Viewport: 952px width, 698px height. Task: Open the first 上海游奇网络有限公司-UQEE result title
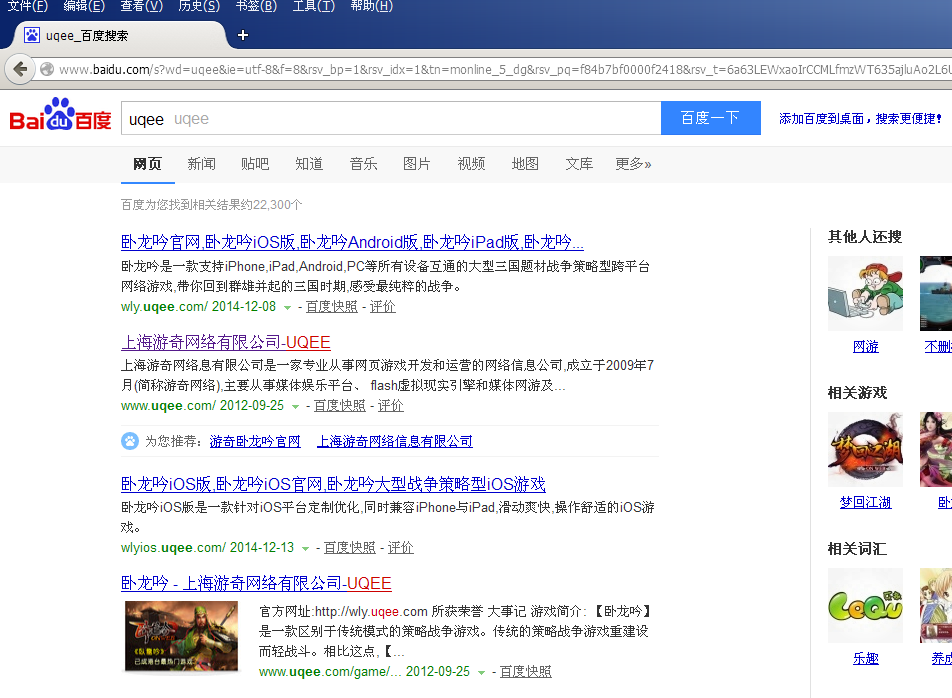pyautogui.click(x=226, y=342)
